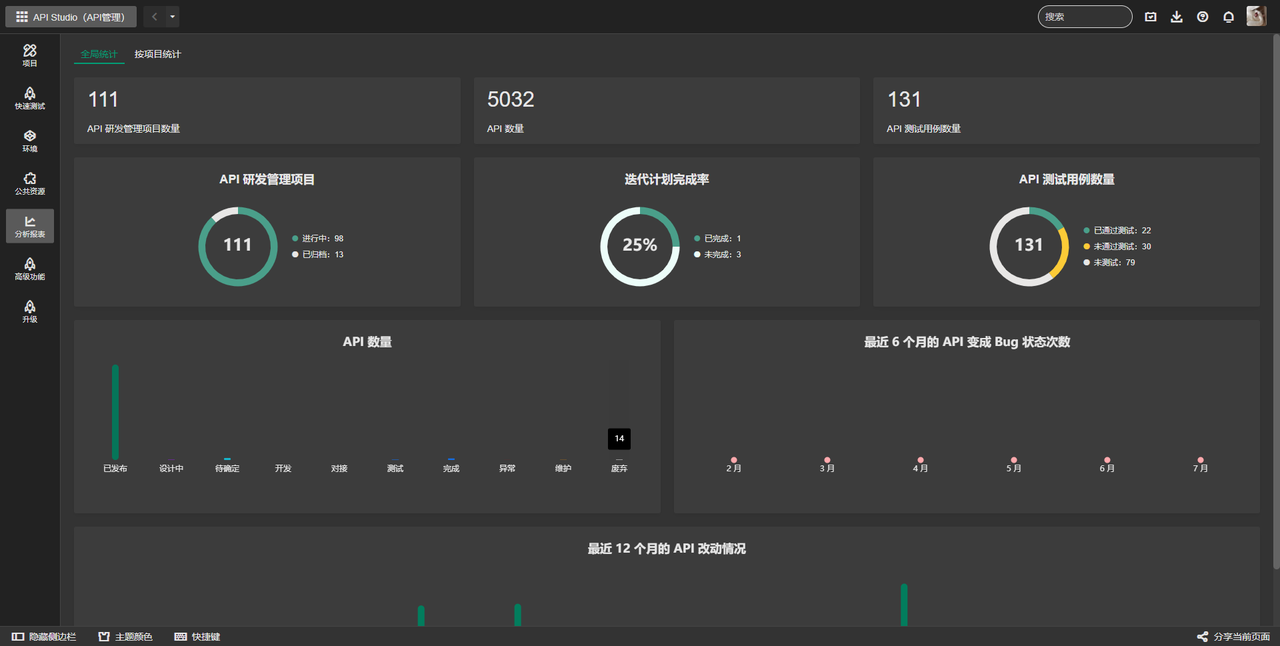Open the notification bell
The width and height of the screenshot is (1280, 646).
[x=1229, y=17]
